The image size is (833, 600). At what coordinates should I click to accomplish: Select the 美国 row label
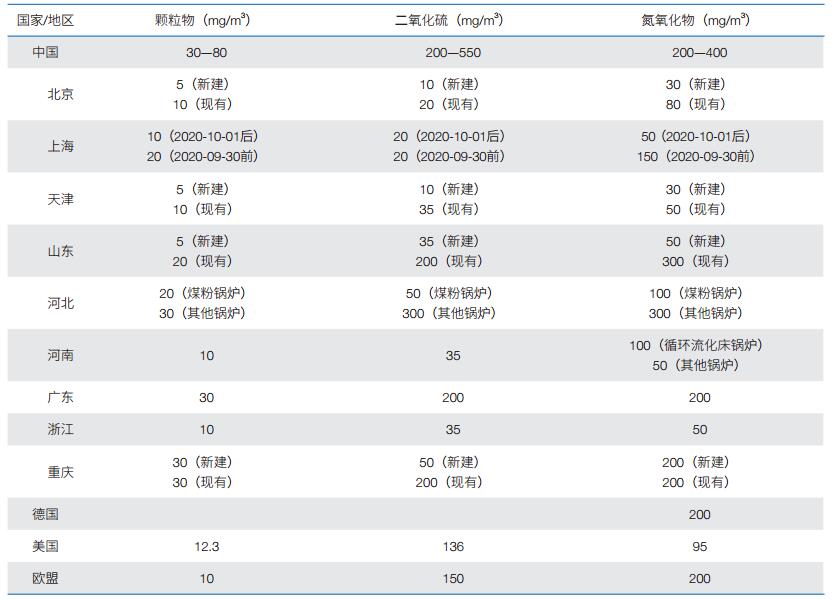point(46,546)
